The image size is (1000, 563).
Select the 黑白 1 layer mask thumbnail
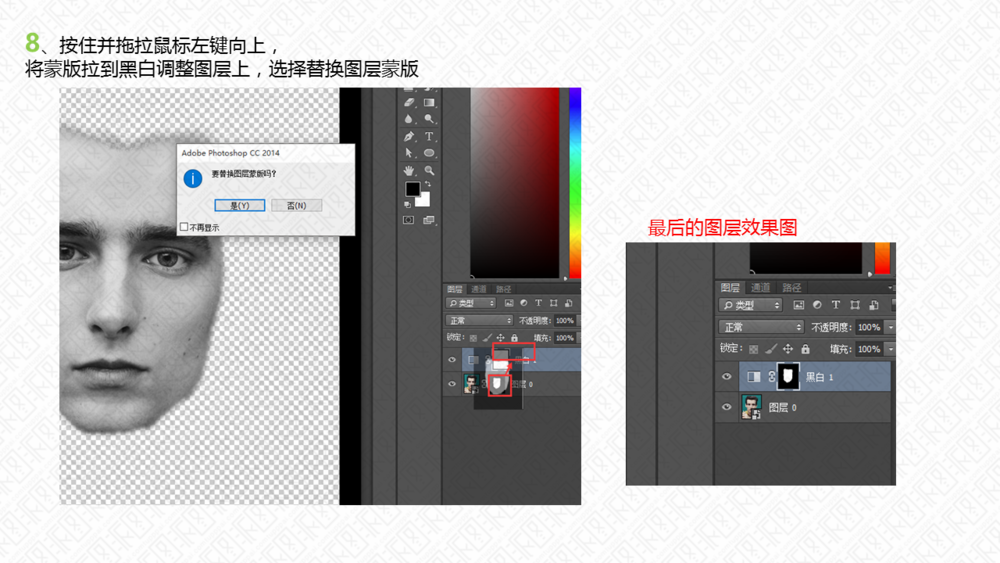(x=788, y=376)
